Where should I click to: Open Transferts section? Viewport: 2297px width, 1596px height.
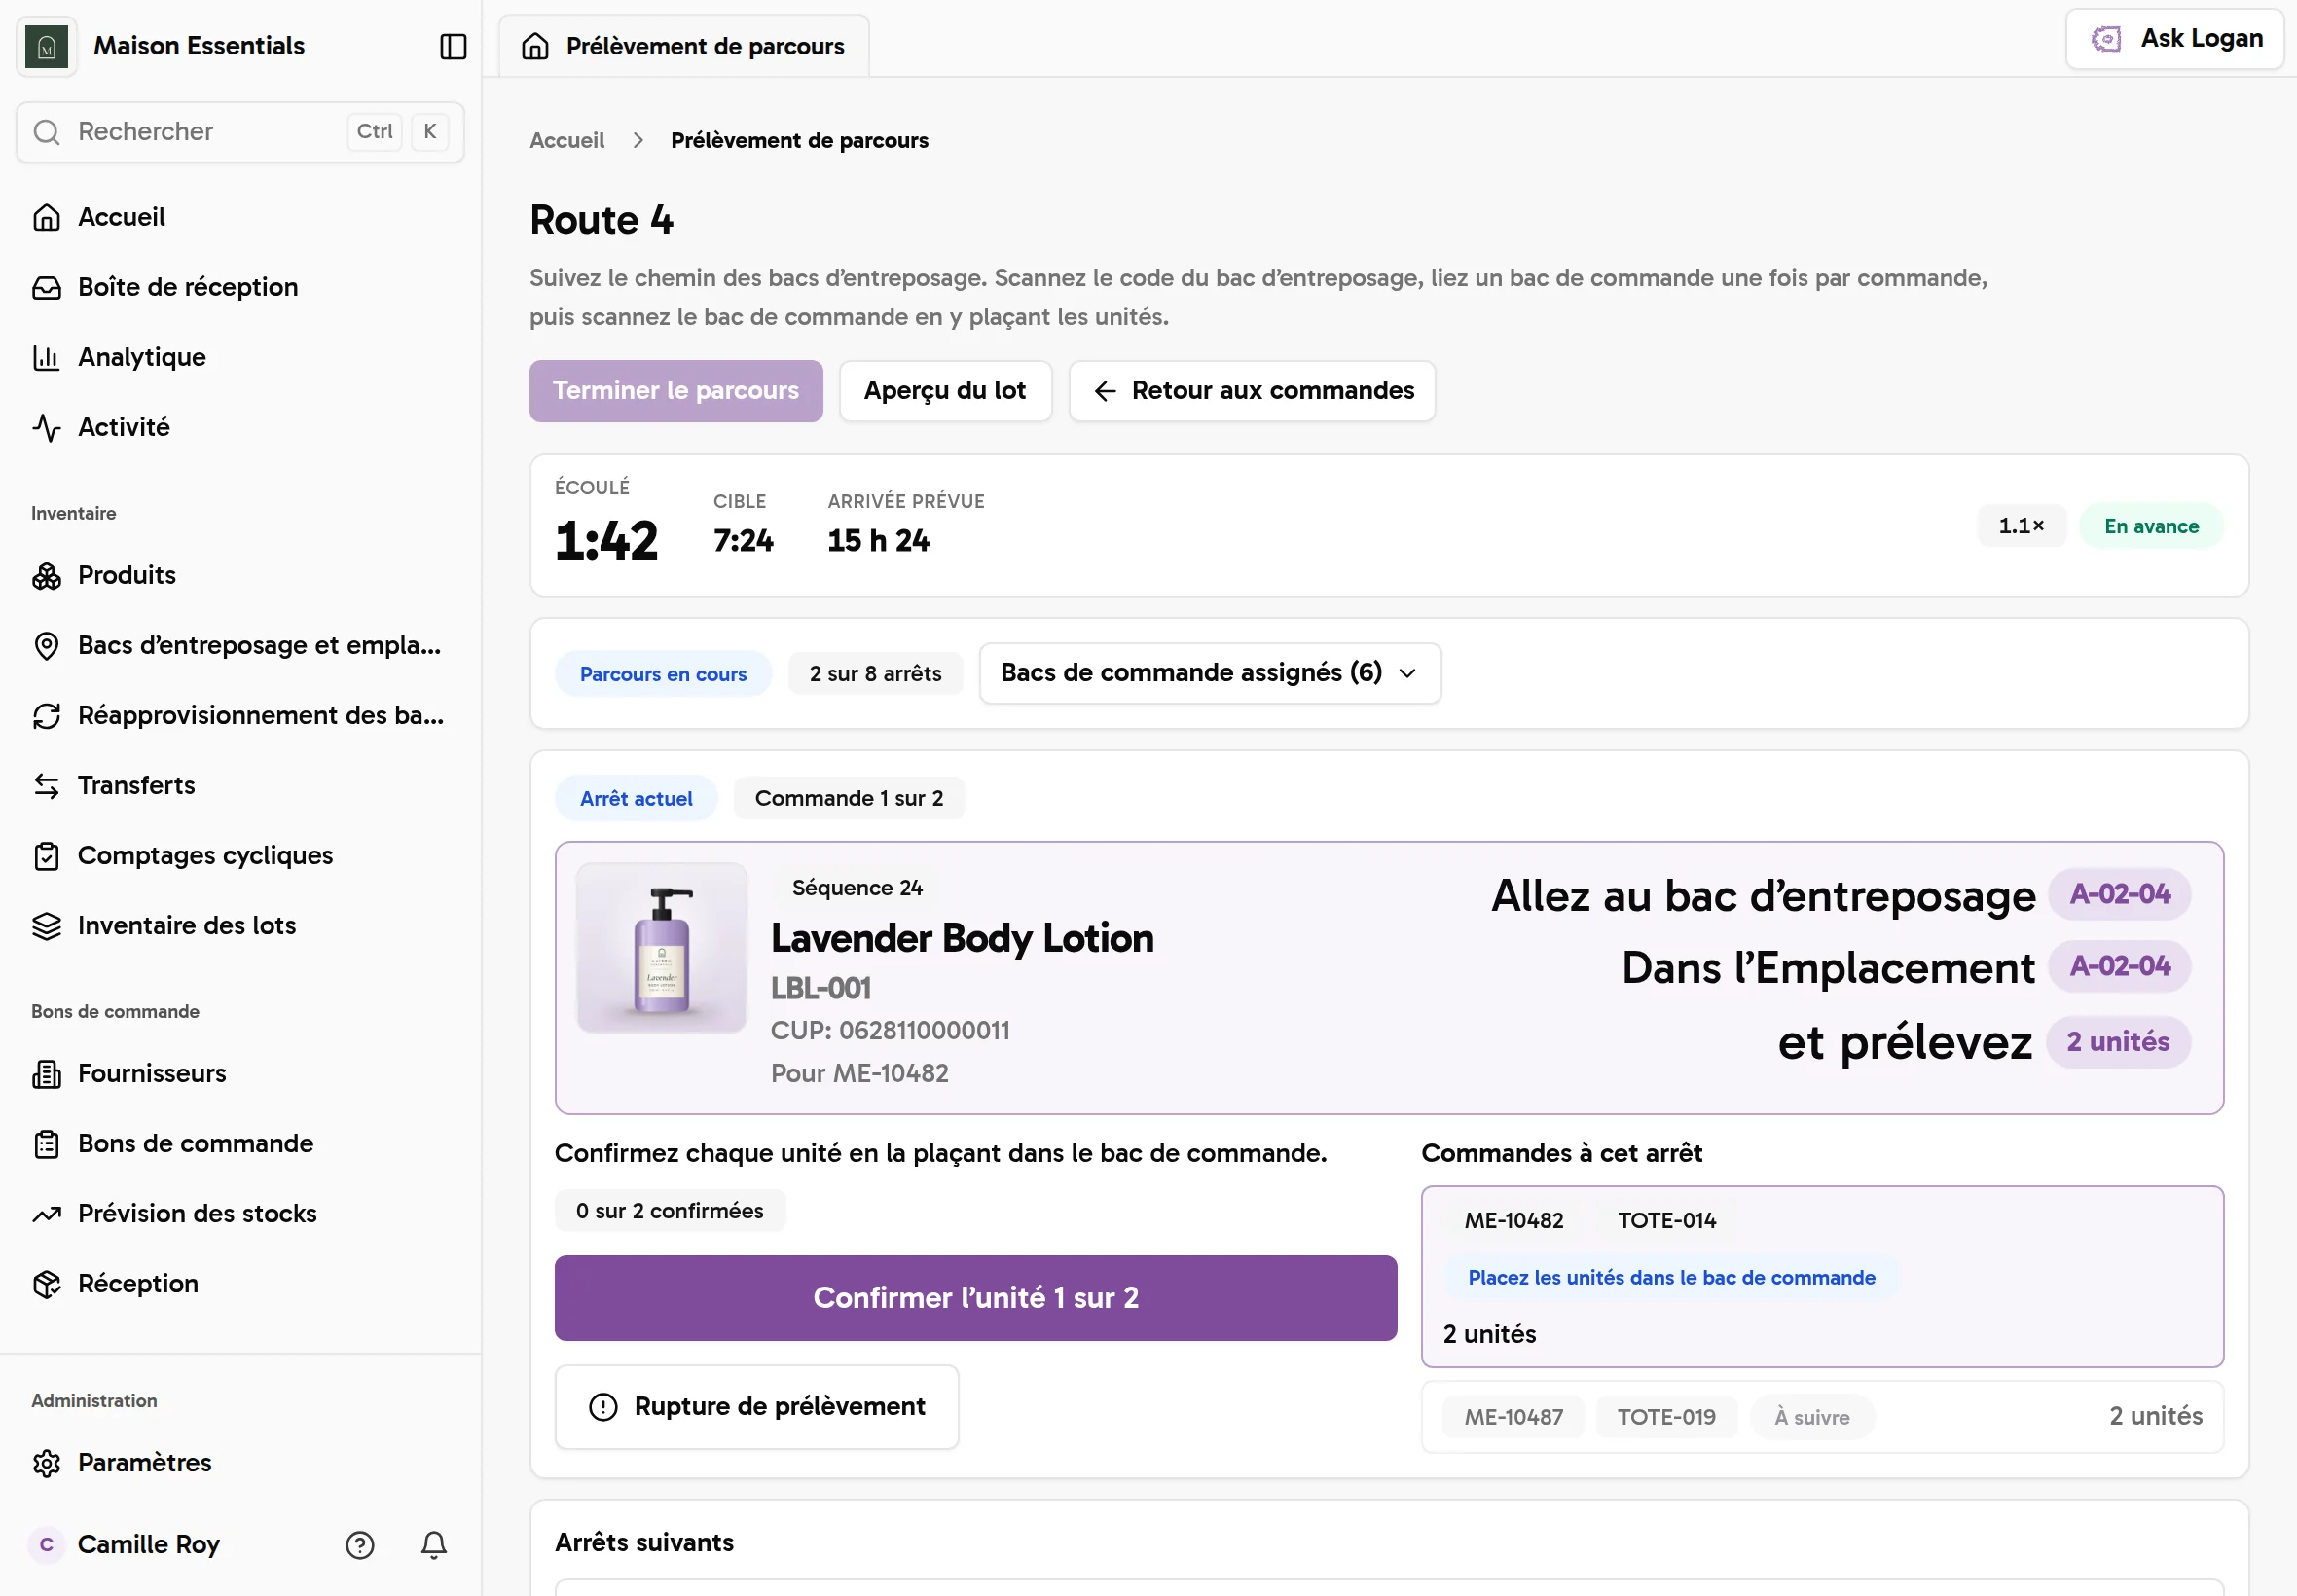[240, 785]
